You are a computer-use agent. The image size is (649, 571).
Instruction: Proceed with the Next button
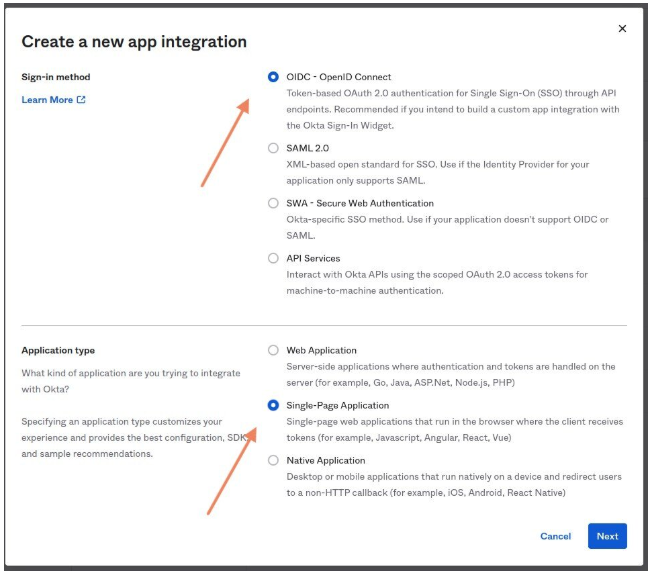pos(607,536)
